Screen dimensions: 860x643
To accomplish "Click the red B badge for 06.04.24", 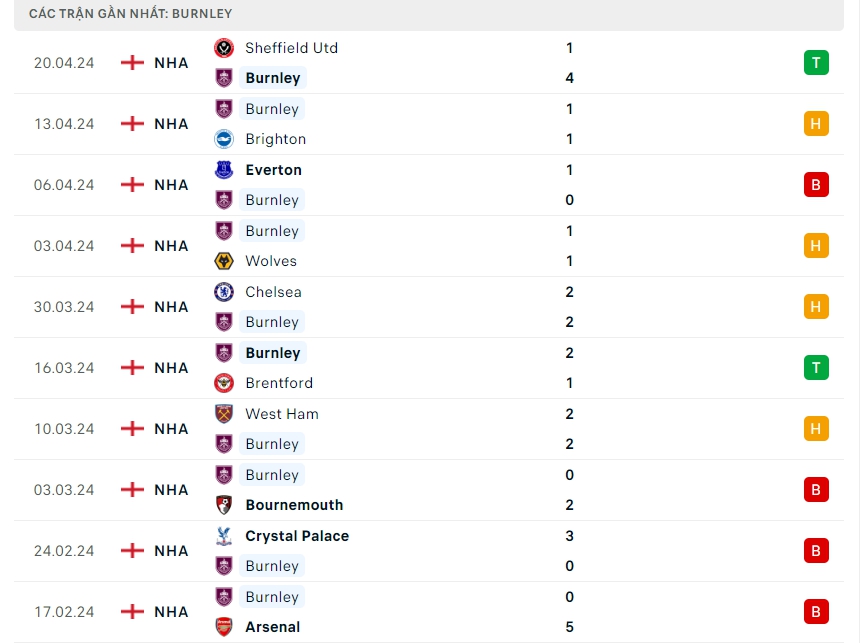I will 816,185.
